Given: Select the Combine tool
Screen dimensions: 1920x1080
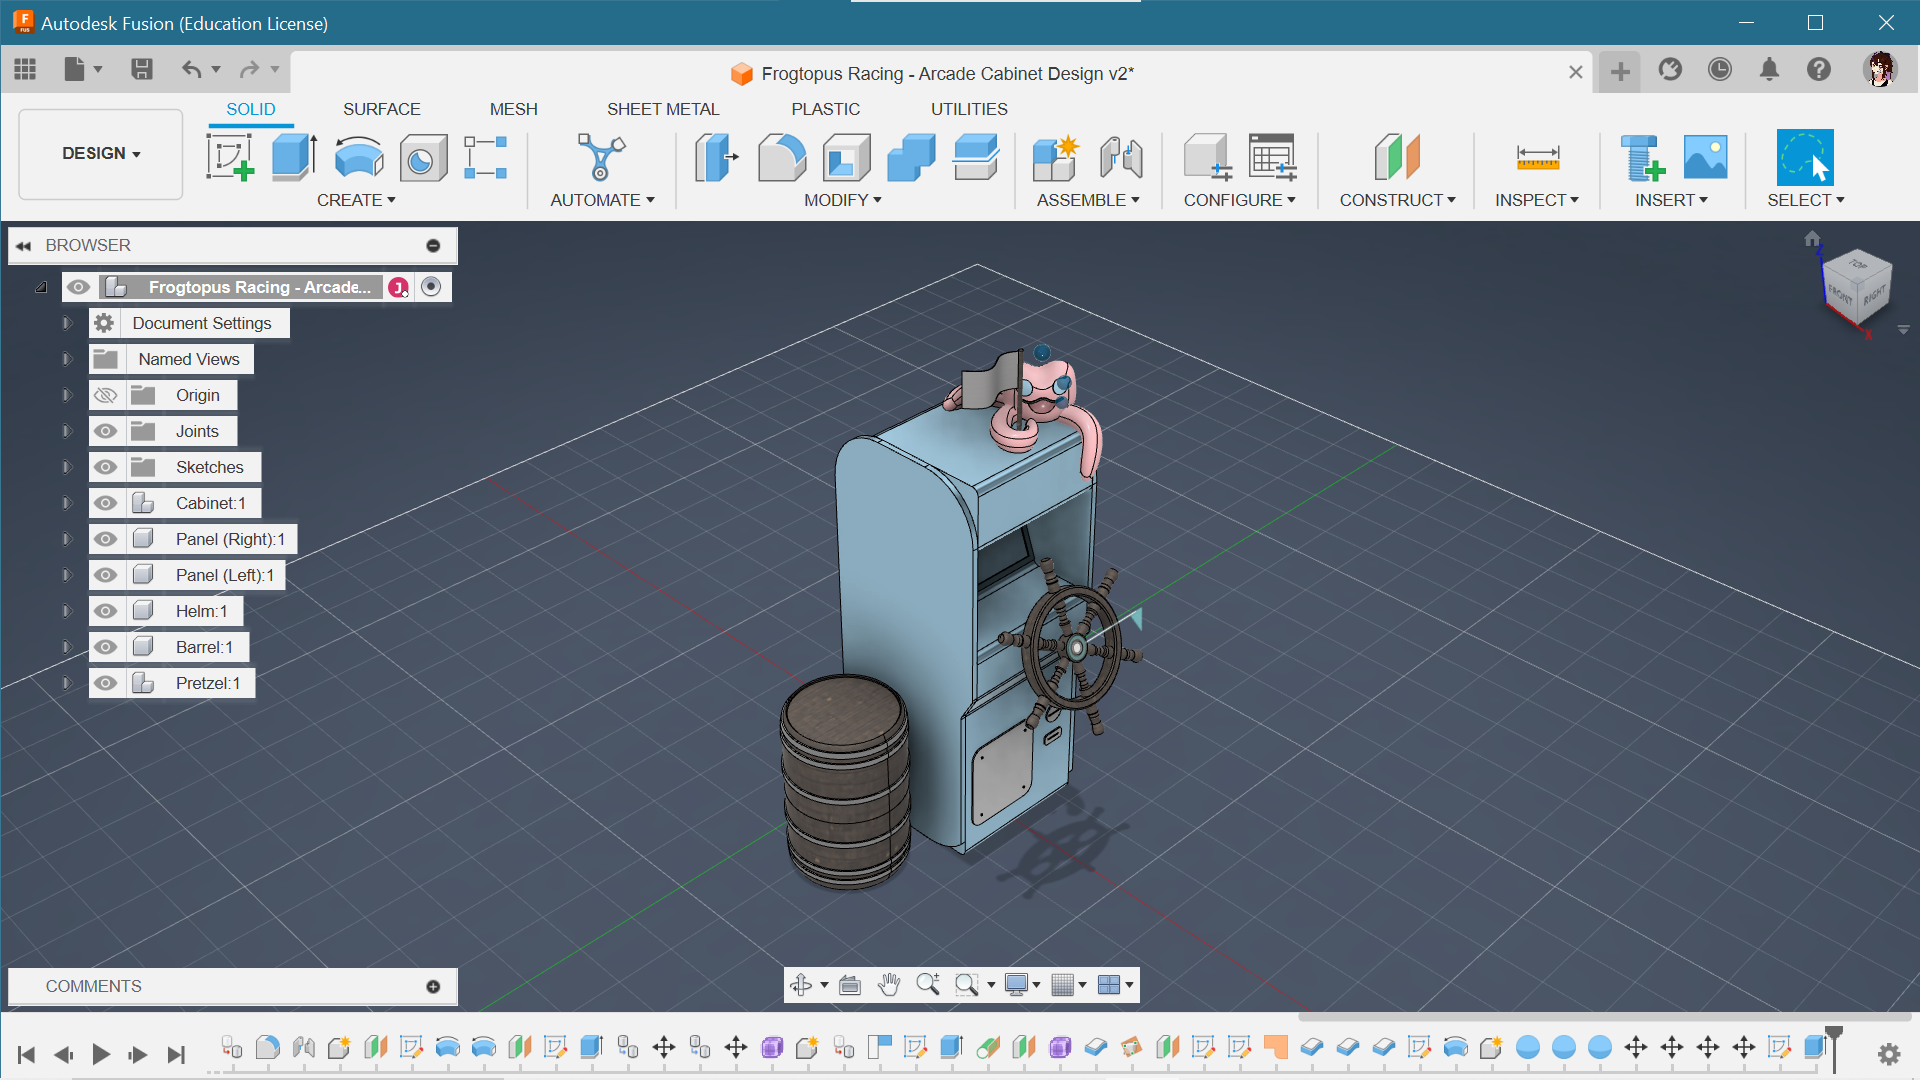Looking at the screenshot, I should 911,157.
